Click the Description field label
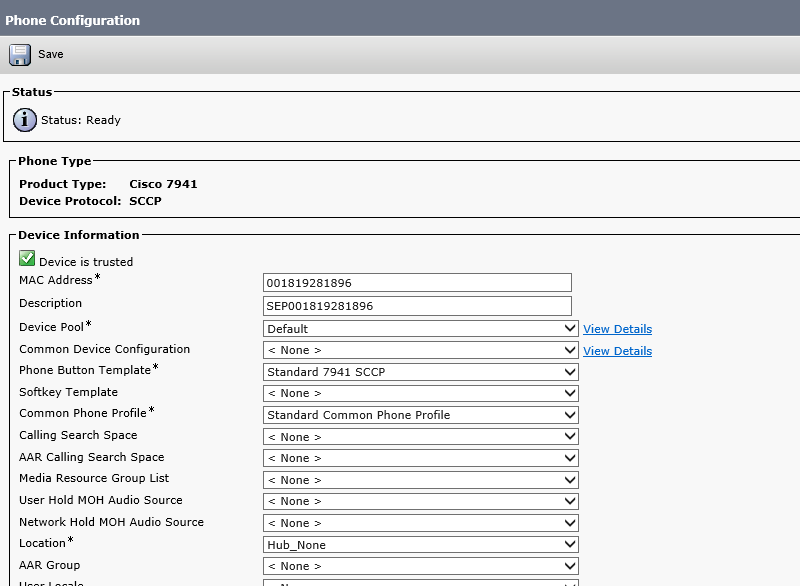 tap(51, 303)
